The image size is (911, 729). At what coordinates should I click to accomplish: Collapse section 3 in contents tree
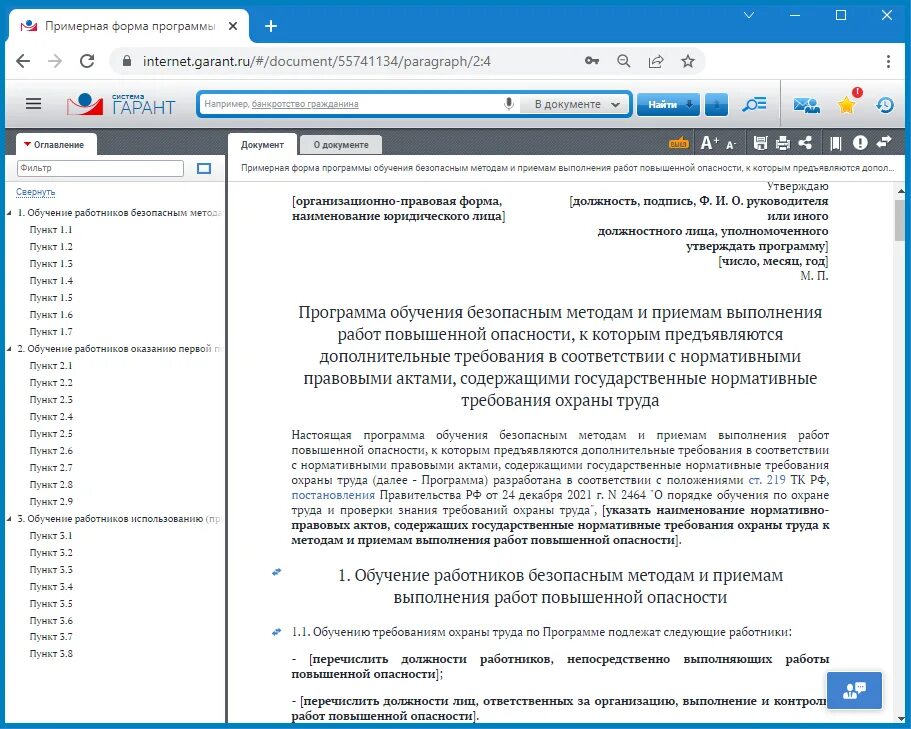coord(9,519)
